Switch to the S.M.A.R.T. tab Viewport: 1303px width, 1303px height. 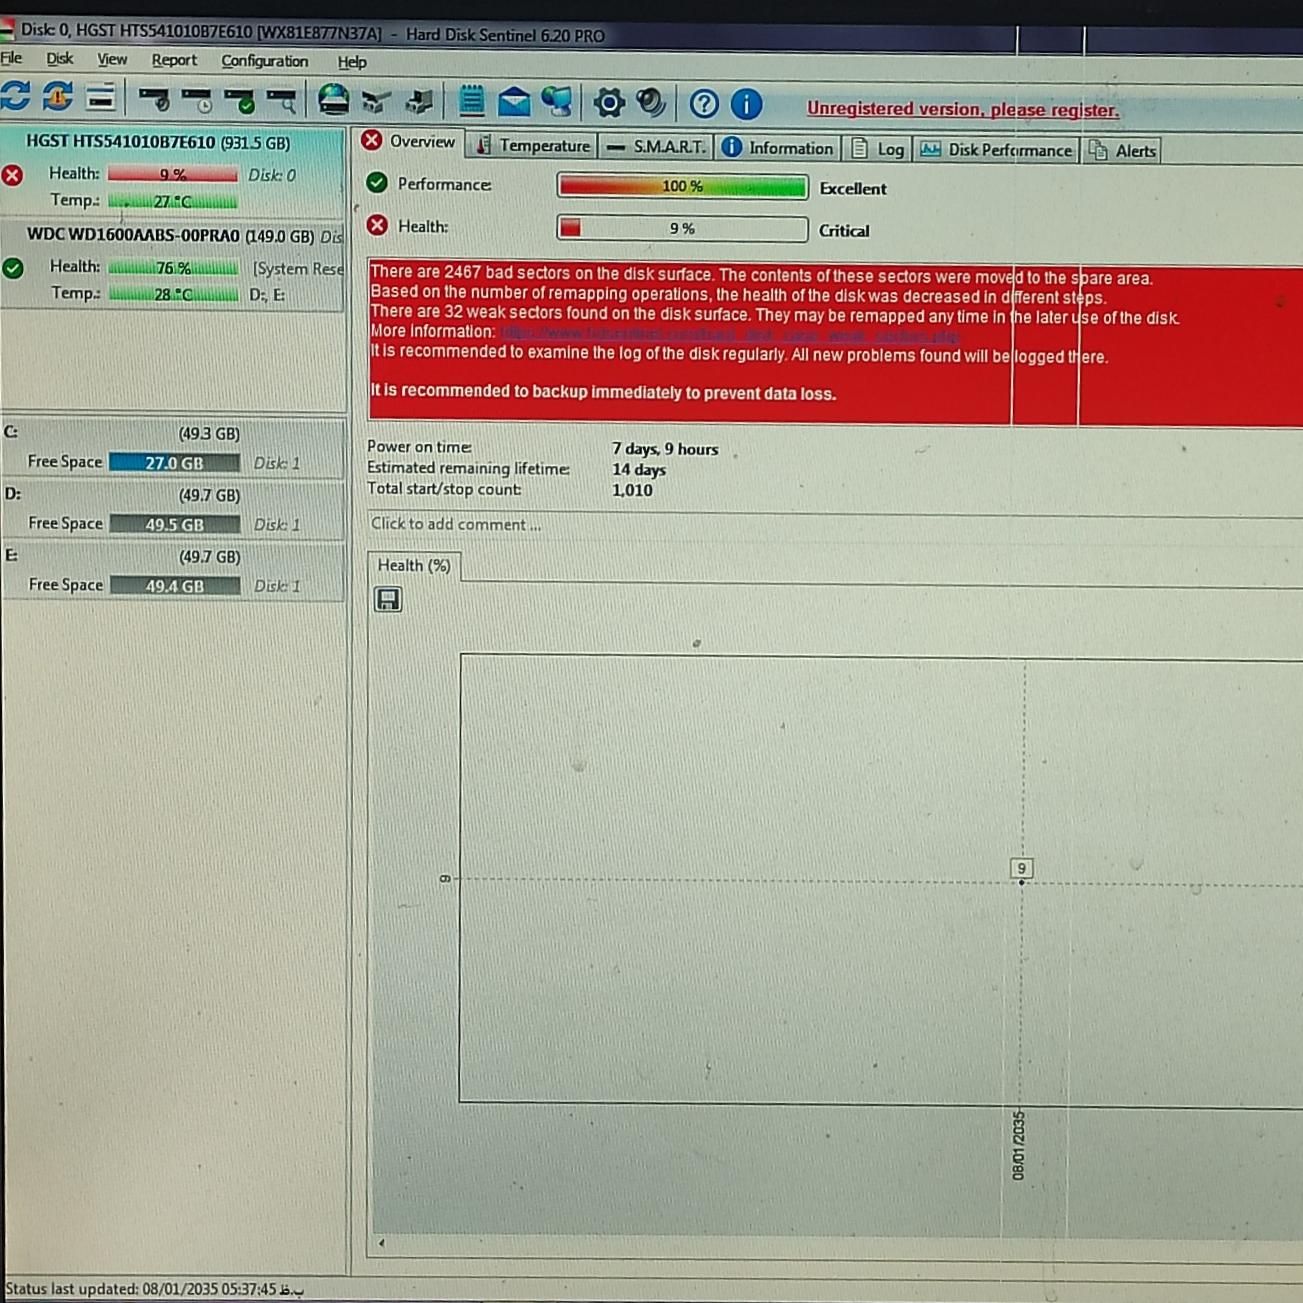tap(658, 147)
